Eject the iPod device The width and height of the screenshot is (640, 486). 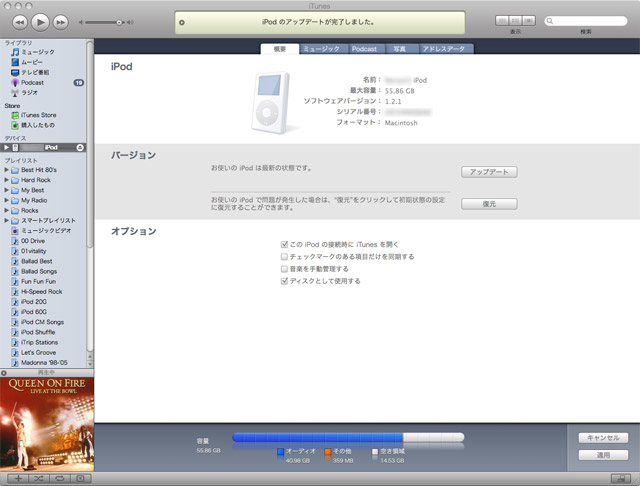click(80, 148)
